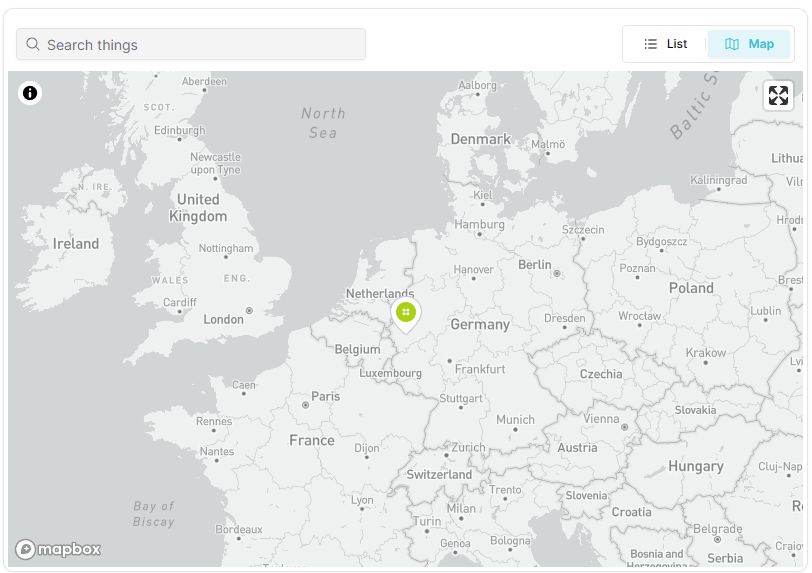Click the Ireland country label

pyautogui.click(x=76, y=243)
